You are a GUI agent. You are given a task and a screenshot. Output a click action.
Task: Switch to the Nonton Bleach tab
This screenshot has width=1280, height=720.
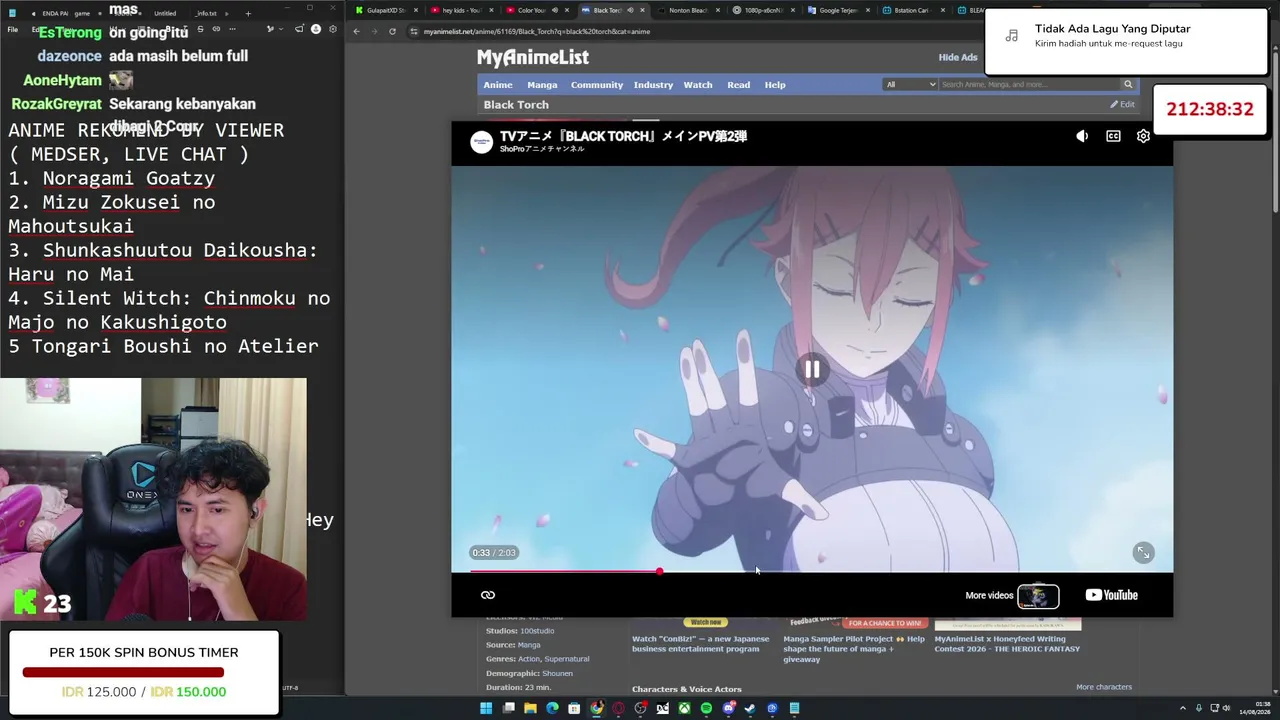click(x=688, y=10)
